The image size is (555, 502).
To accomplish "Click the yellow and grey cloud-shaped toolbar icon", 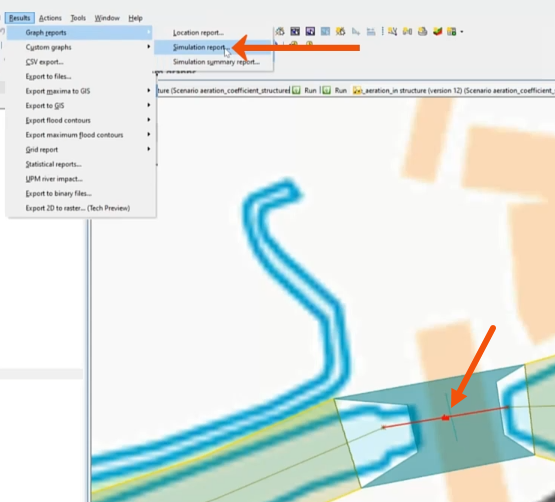I will tap(422, 32).
